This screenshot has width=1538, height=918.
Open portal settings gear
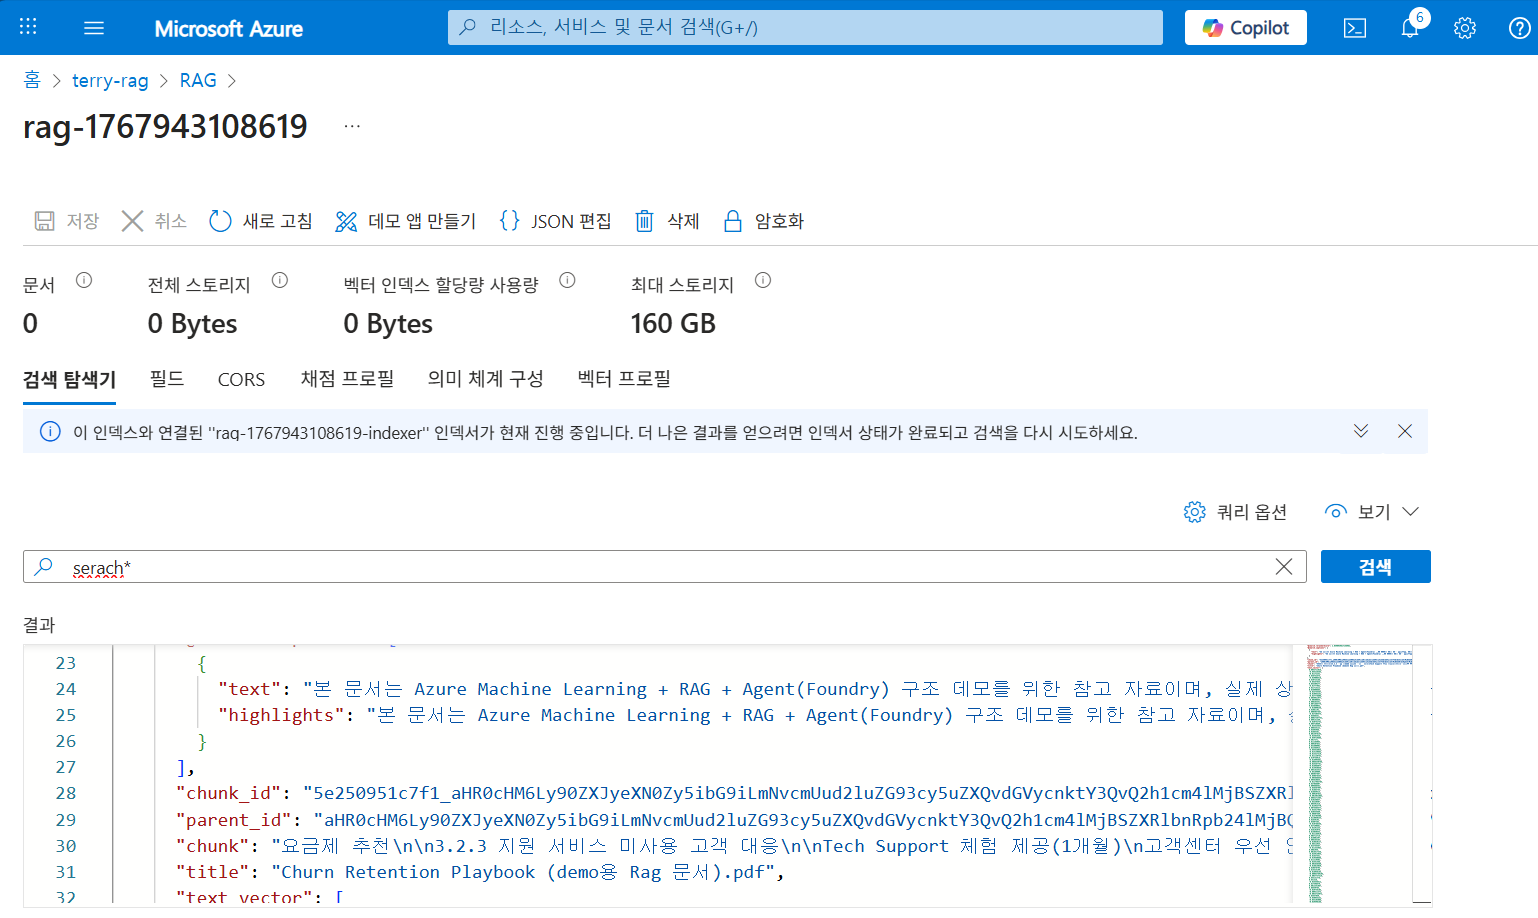1465,28
